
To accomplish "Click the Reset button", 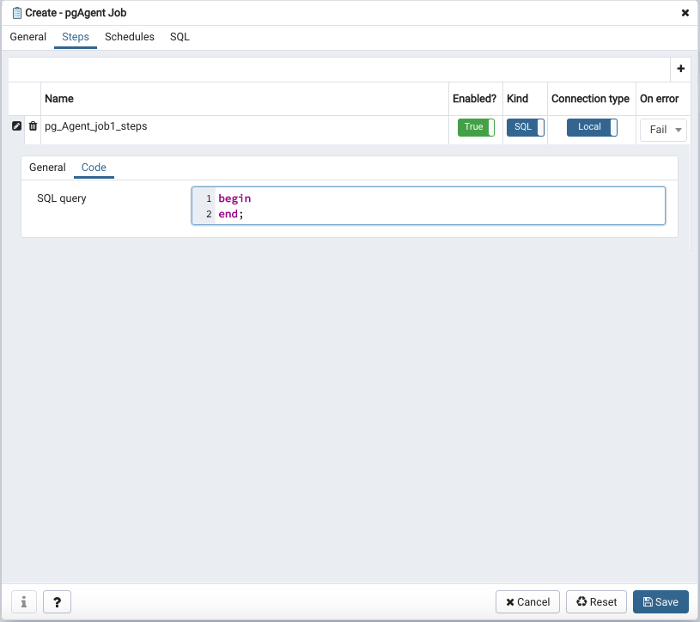I will [596, 602].
